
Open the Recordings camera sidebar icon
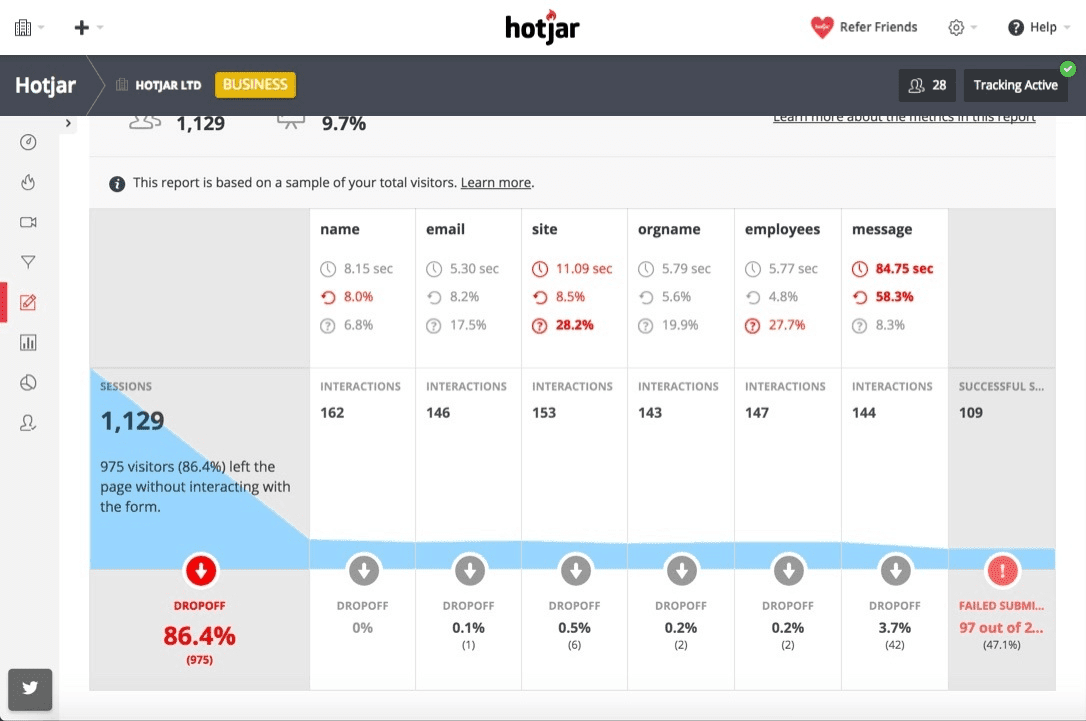pyautogui.click(x=28, y=222)
